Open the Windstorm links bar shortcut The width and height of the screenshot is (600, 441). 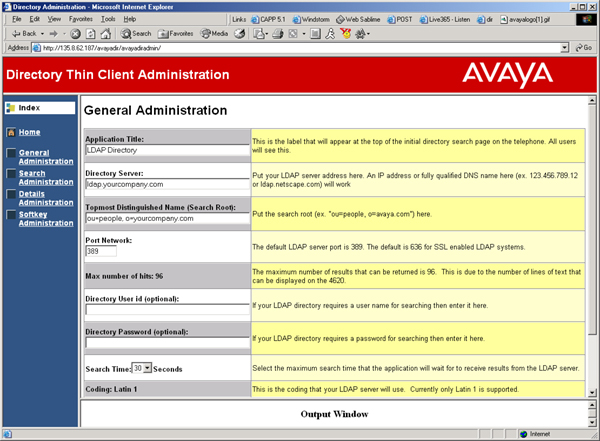[x=311, y=20]
